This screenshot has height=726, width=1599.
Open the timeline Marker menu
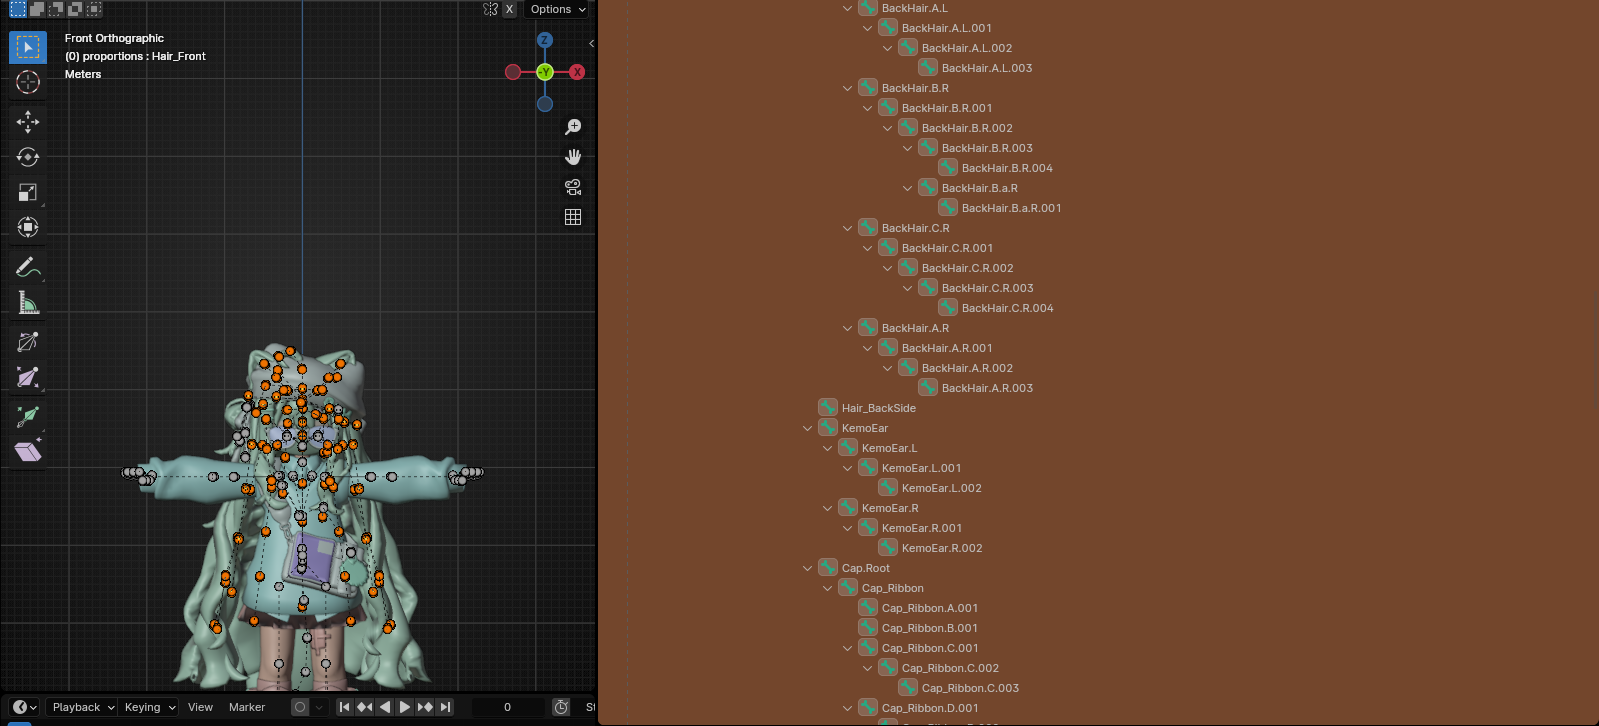(x=247, y=707)
